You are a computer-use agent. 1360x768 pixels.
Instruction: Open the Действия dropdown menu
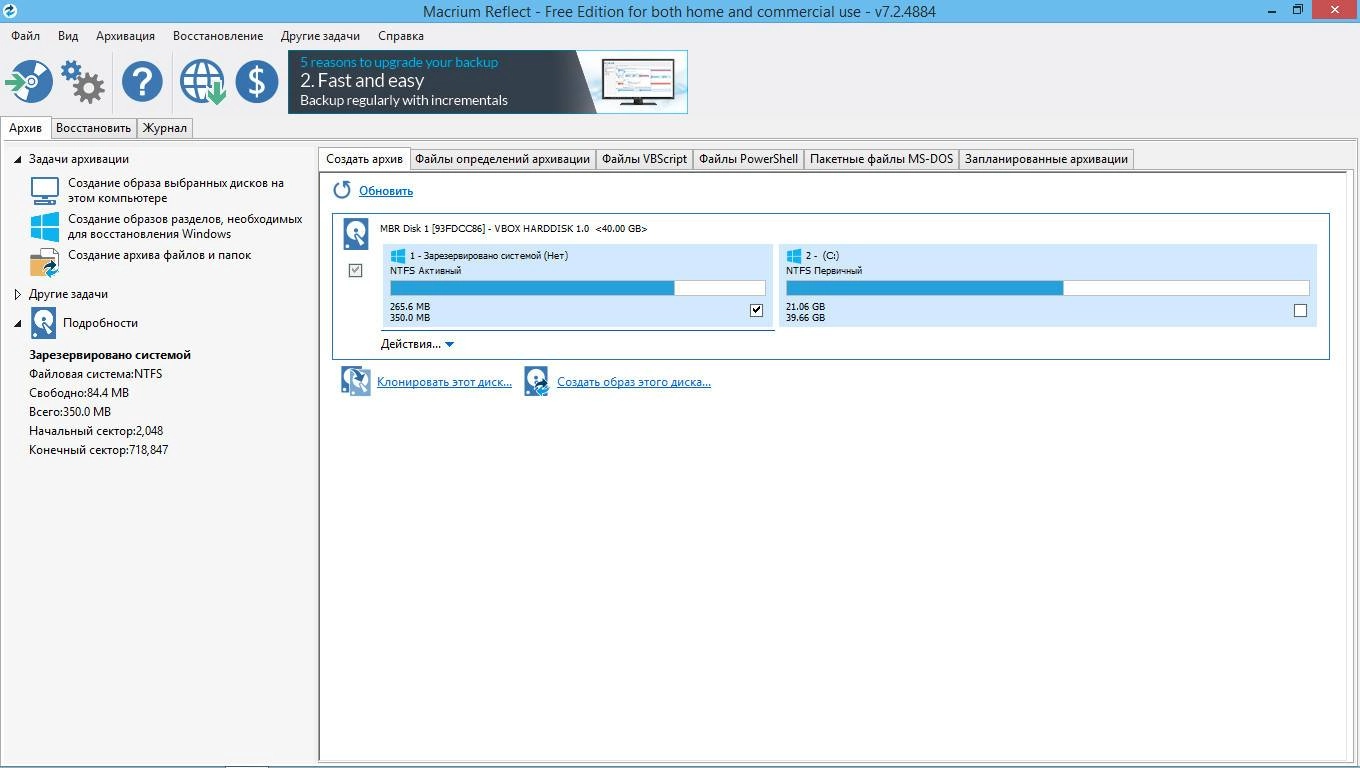(417, 344)
